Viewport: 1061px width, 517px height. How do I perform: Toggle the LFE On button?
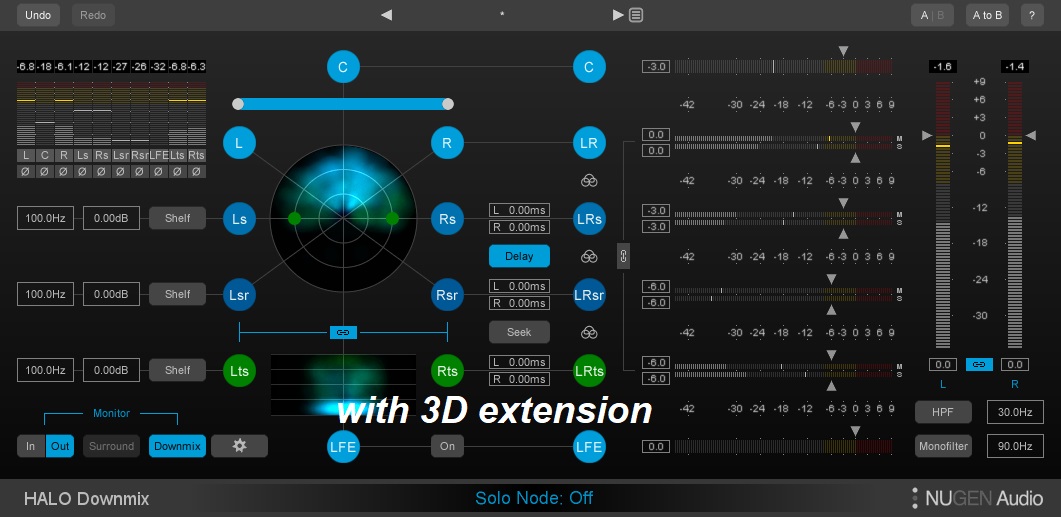(x=447, y=447)
